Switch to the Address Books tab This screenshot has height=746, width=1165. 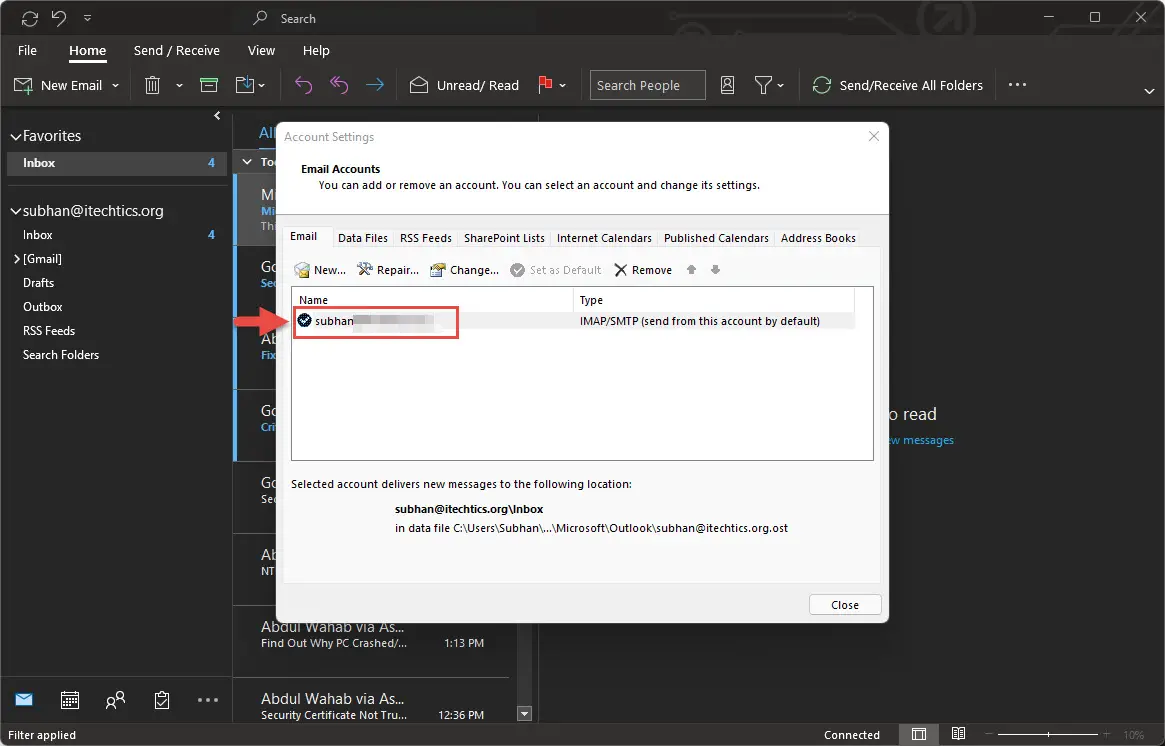pos(818,238)
